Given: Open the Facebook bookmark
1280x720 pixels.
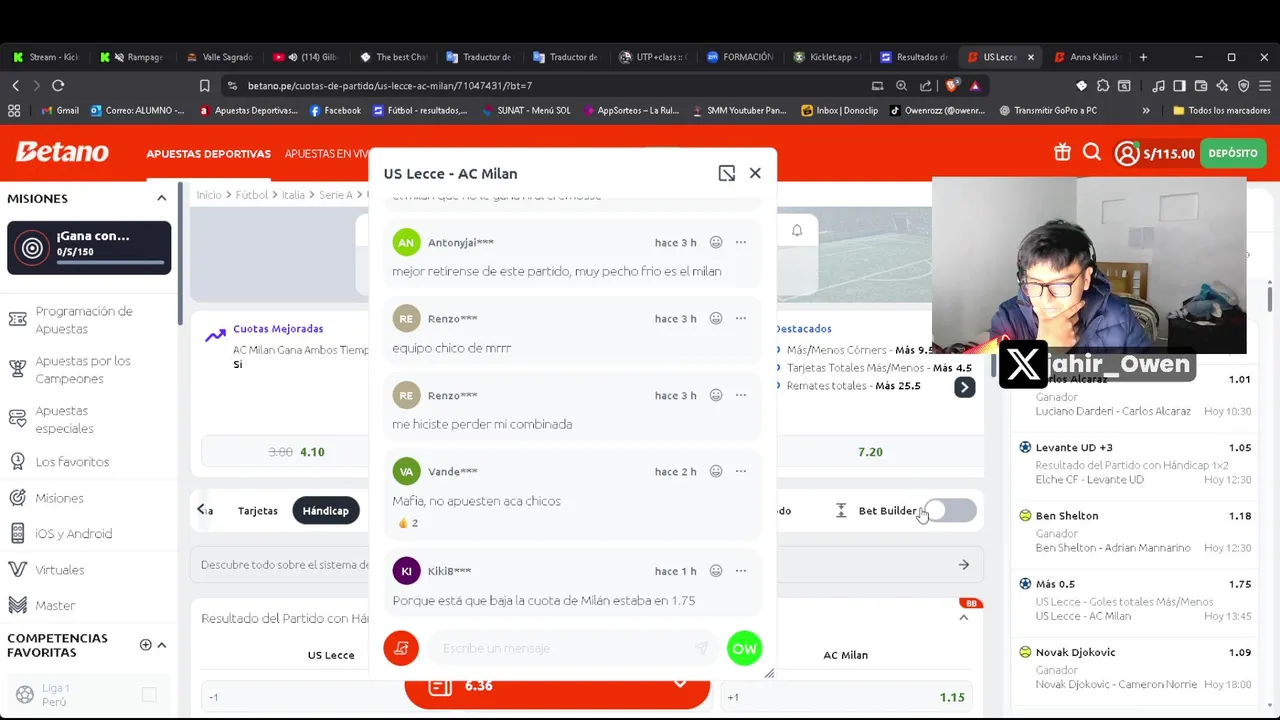Looking at the screenshot, I should coord(335,110).
